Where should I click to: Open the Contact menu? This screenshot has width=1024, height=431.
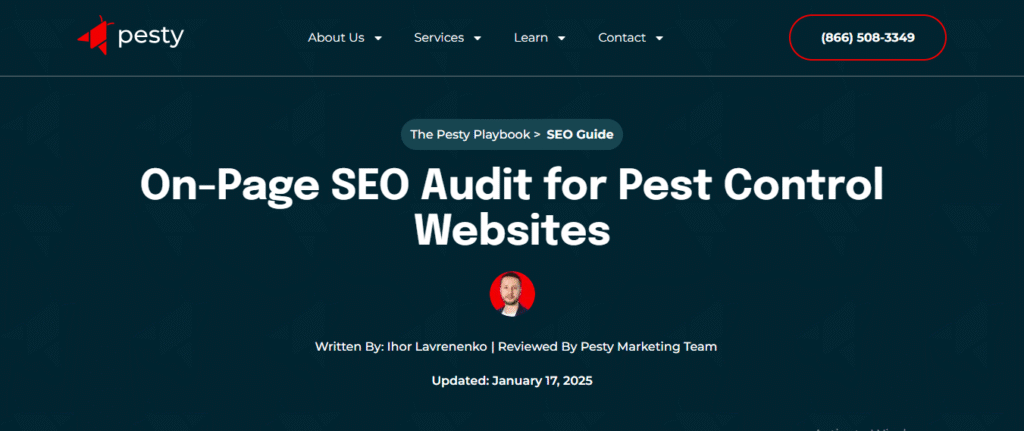point(622,38)
